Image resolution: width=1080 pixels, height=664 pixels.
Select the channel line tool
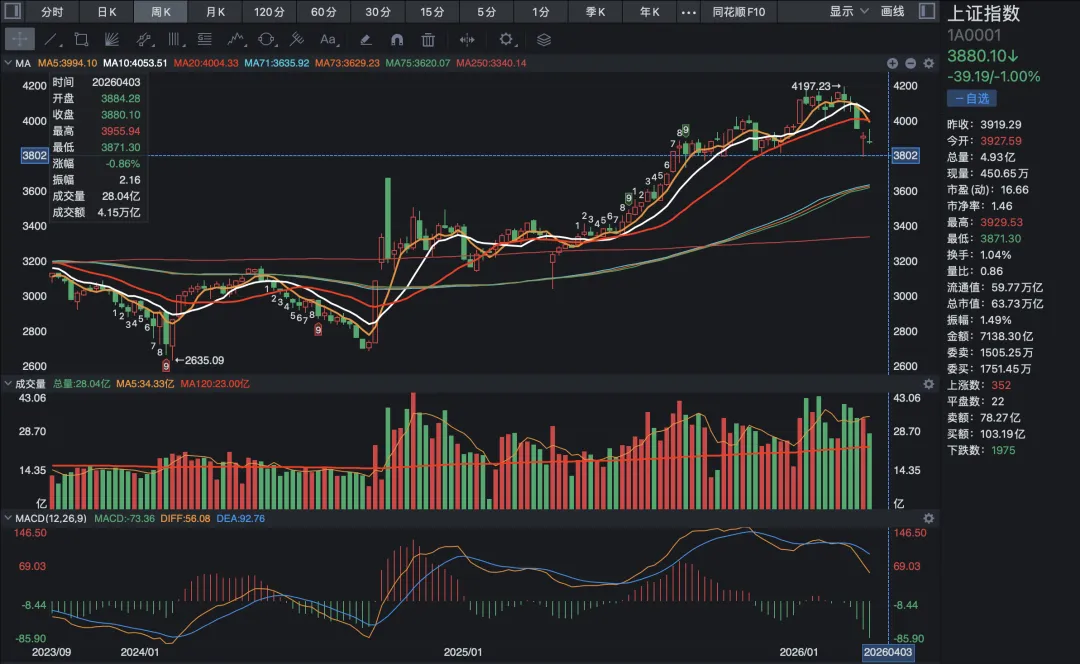point(143,39)
